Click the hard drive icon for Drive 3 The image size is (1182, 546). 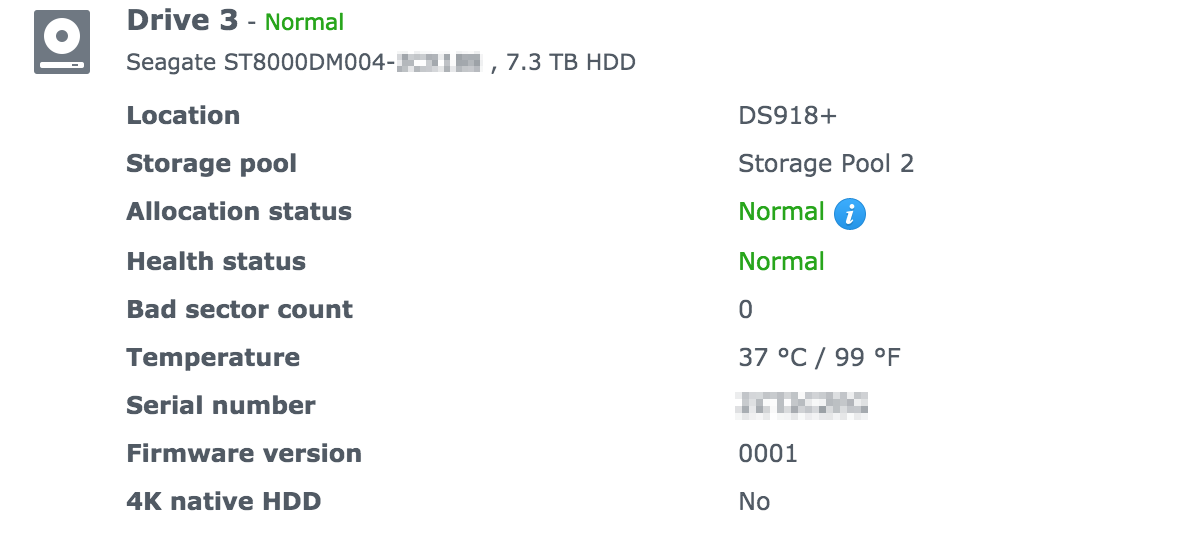[x=62, y=42]
